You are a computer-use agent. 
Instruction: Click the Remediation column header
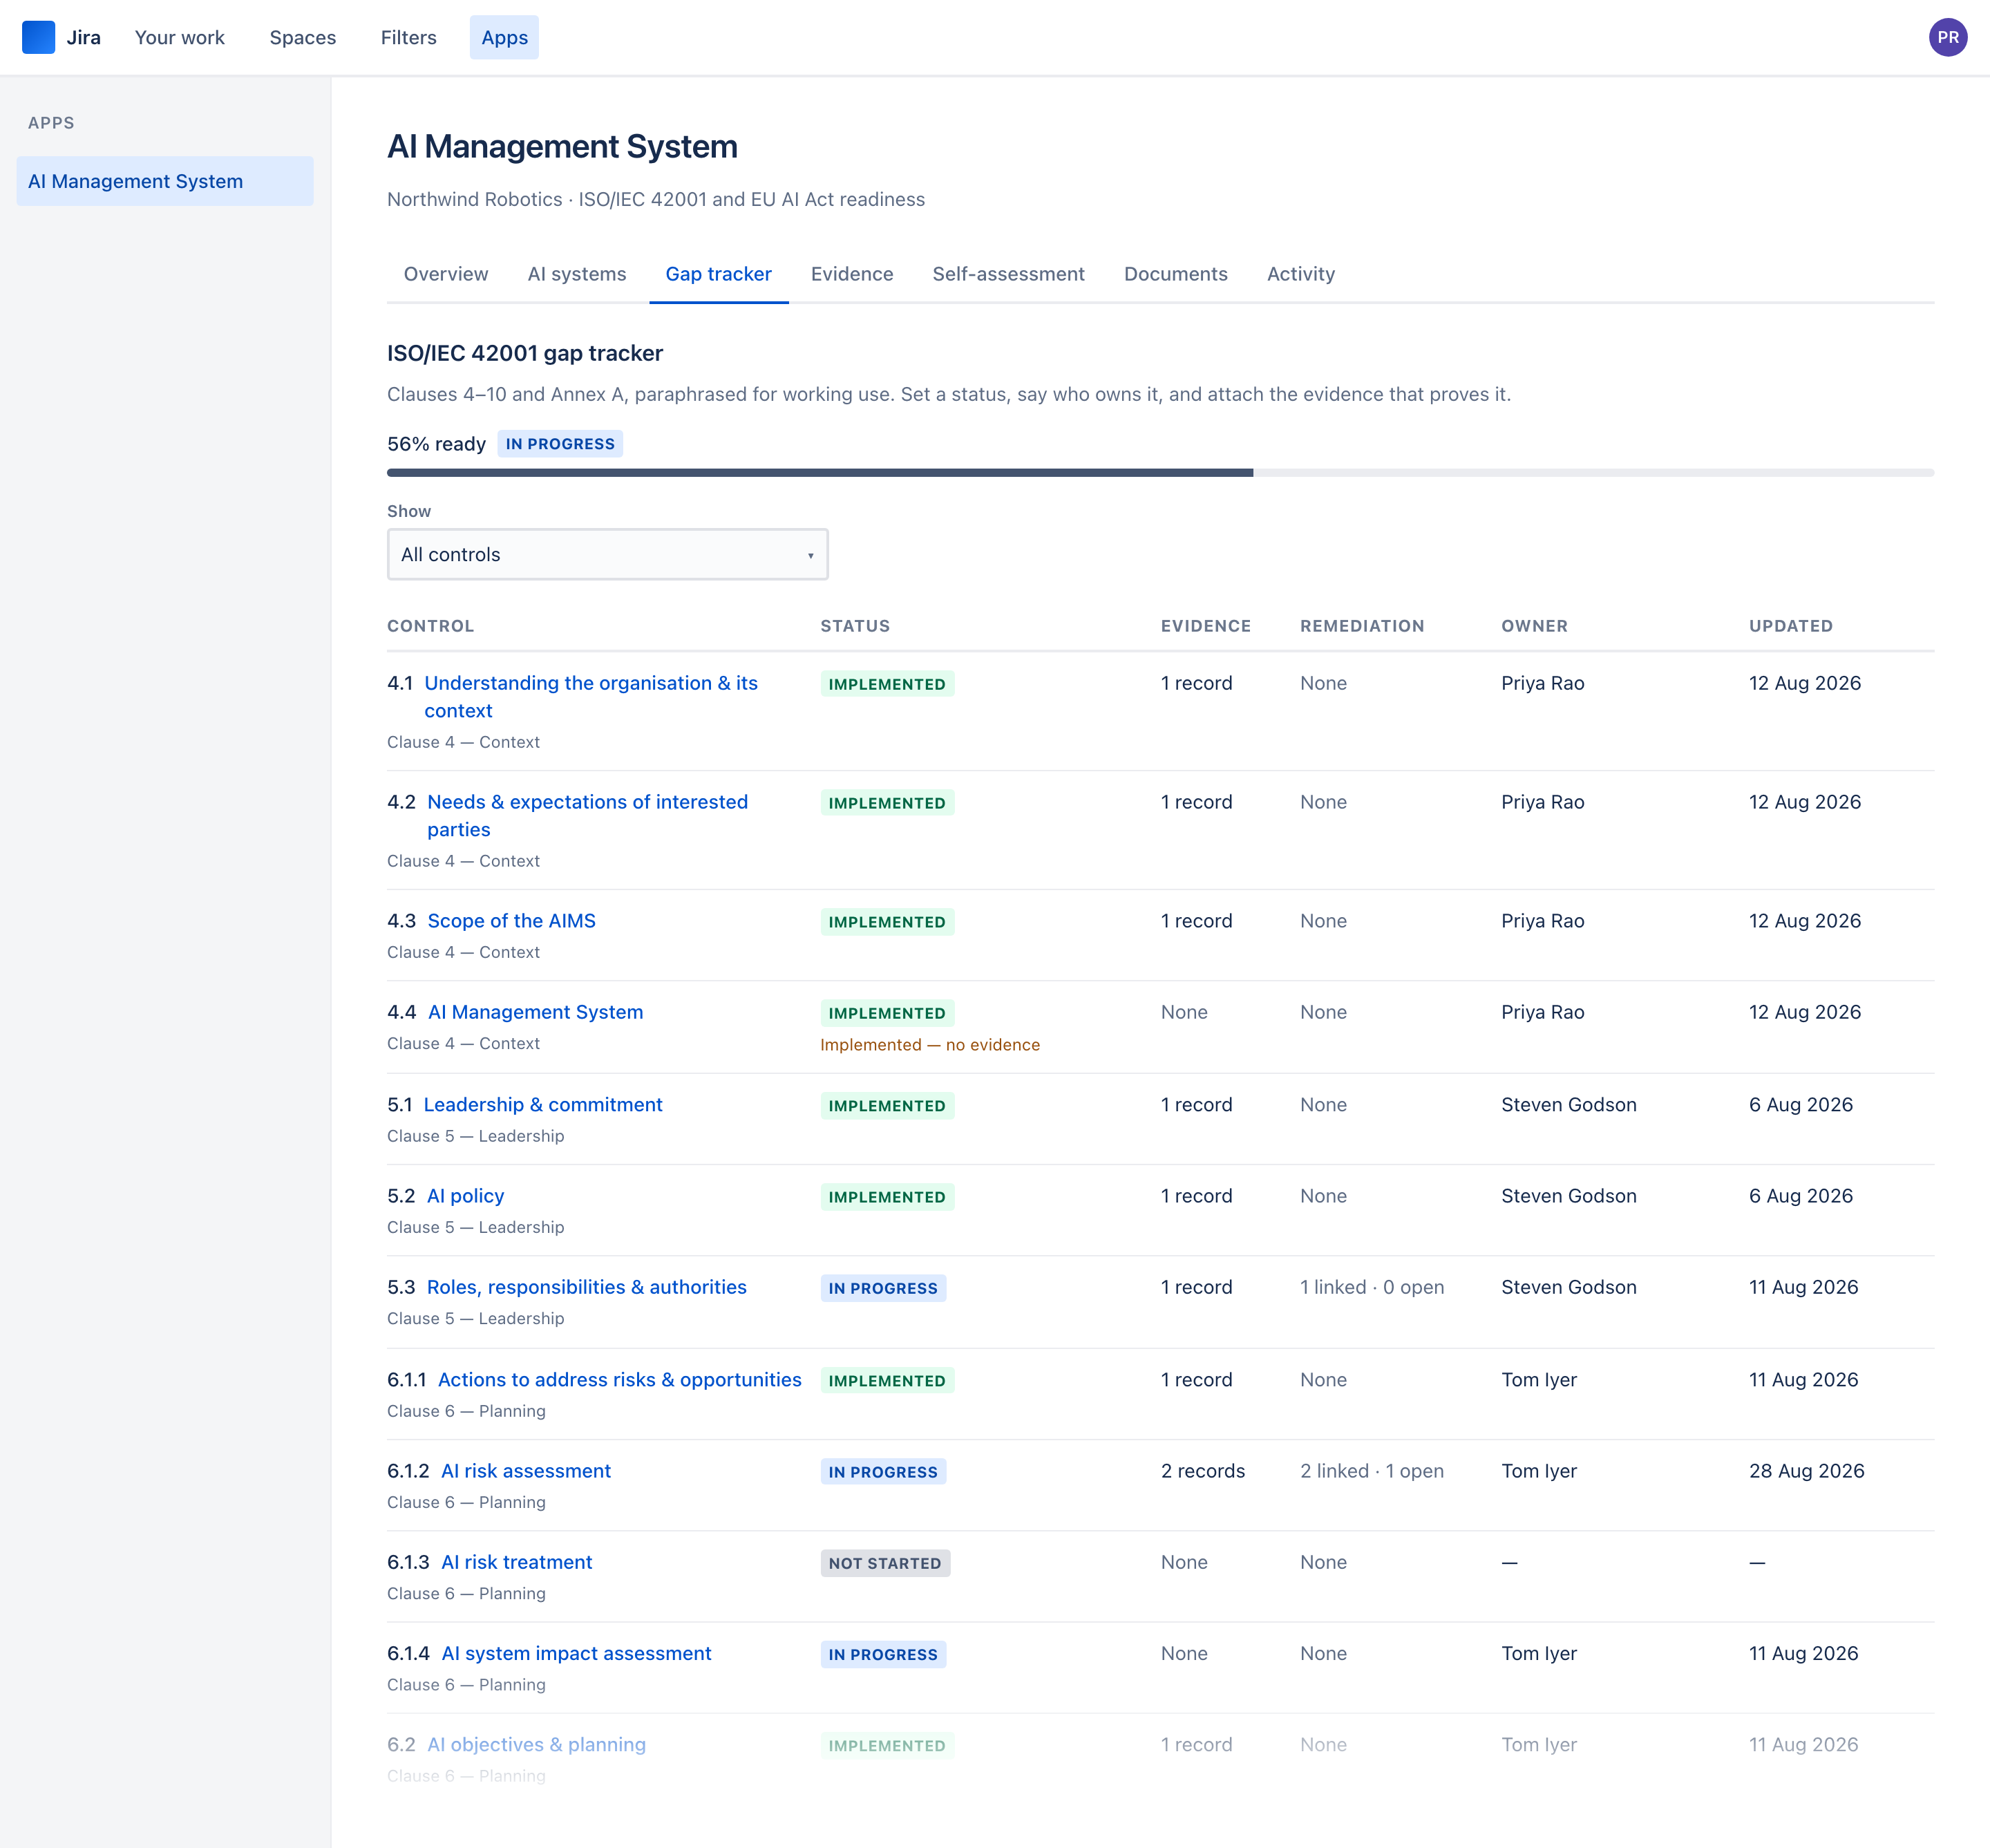click(x=1362, y=626)
